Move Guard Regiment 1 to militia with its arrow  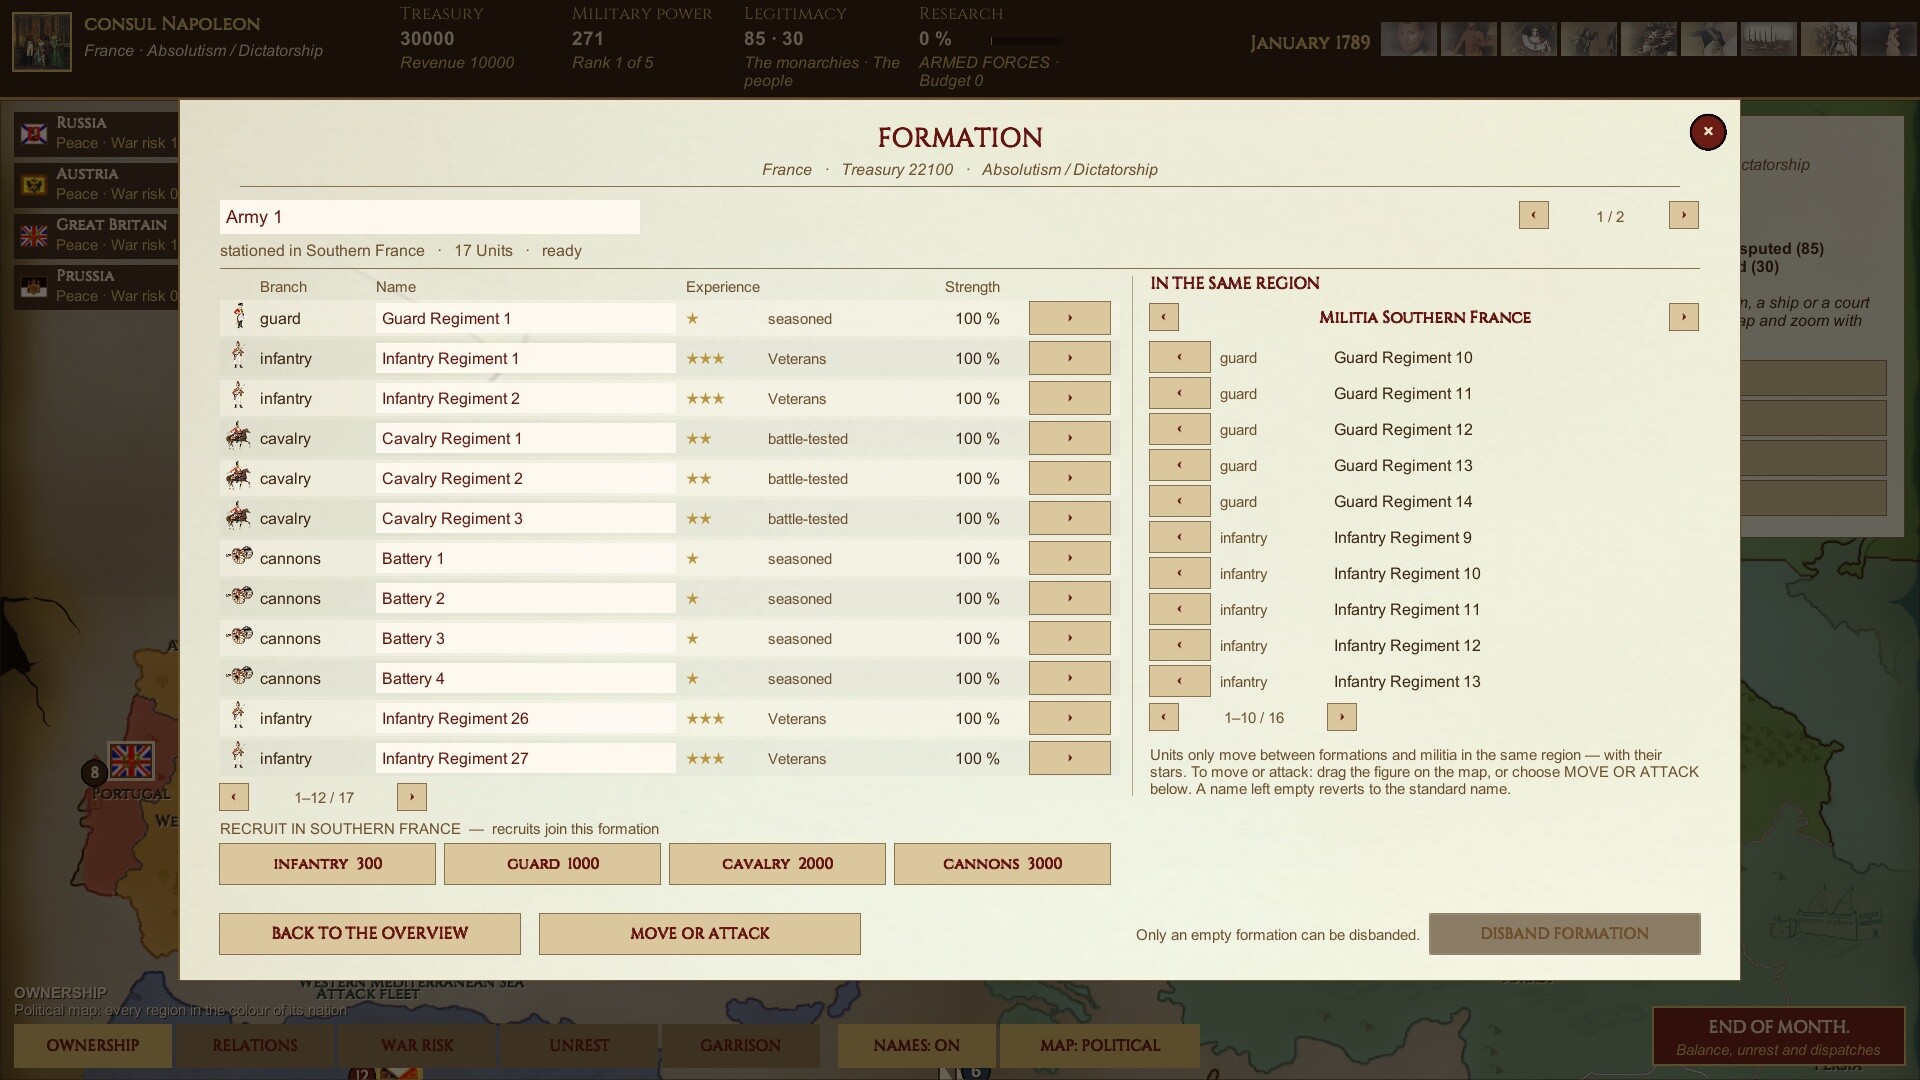pos(1069,318)
